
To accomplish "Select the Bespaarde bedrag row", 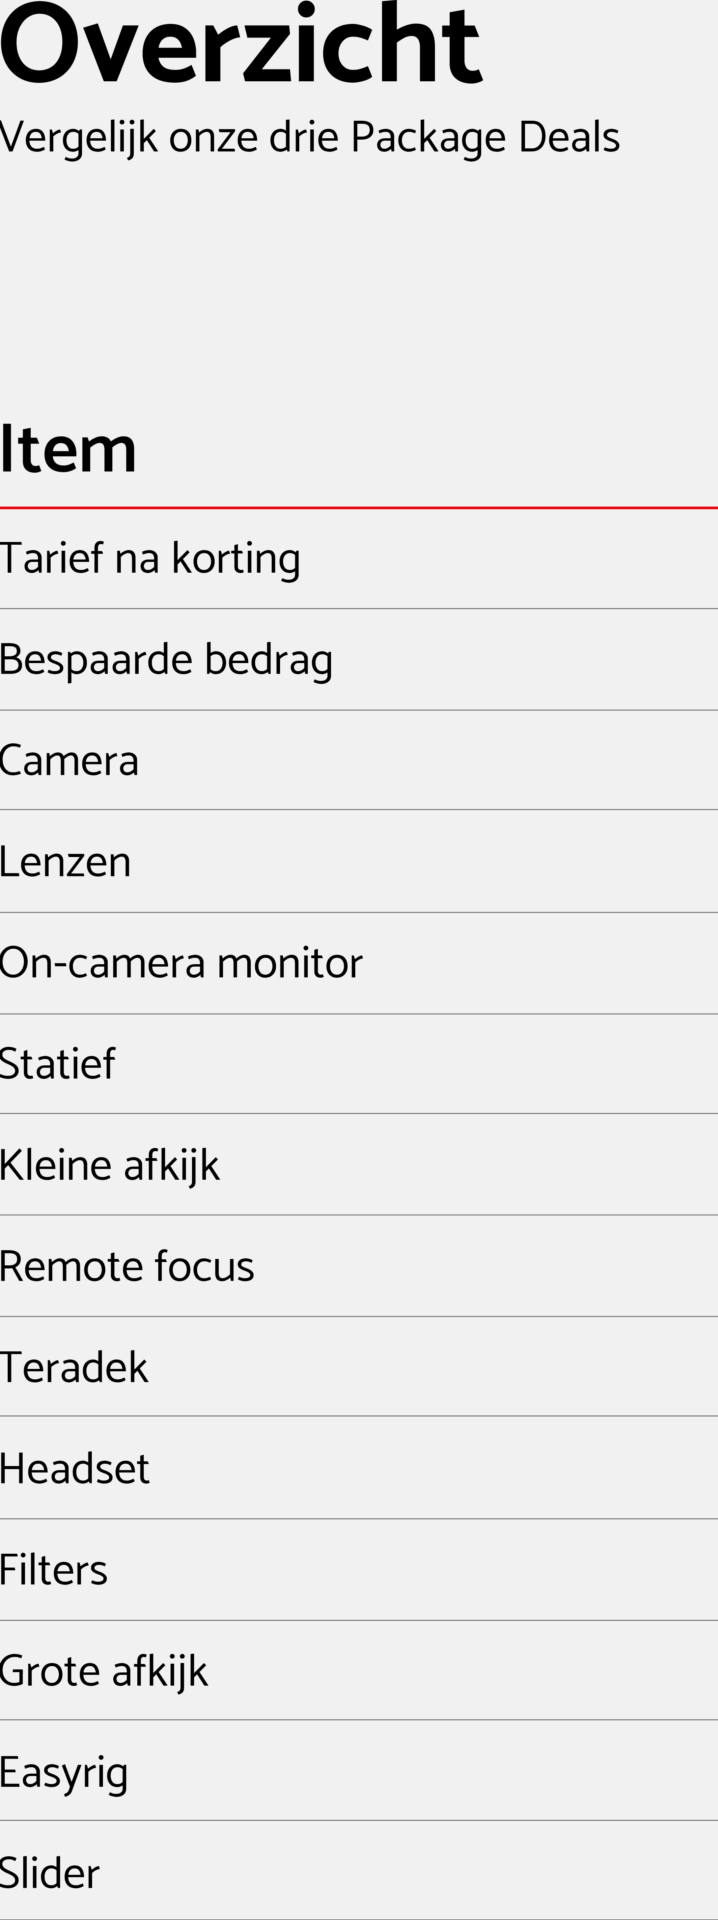I will (166, 660).
